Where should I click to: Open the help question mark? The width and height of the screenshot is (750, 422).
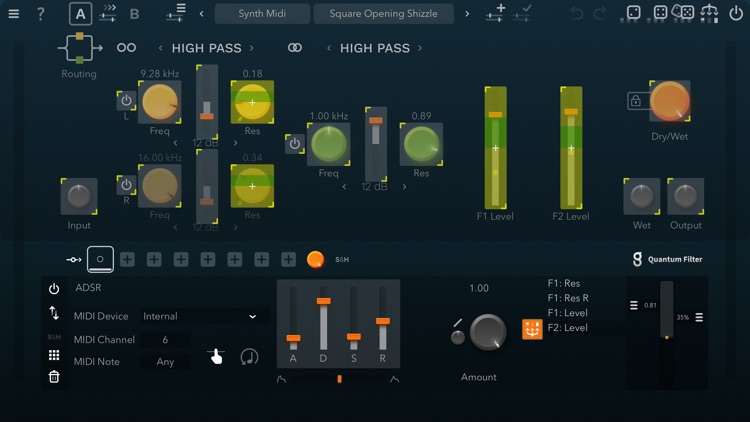click(x=41, y=13)
